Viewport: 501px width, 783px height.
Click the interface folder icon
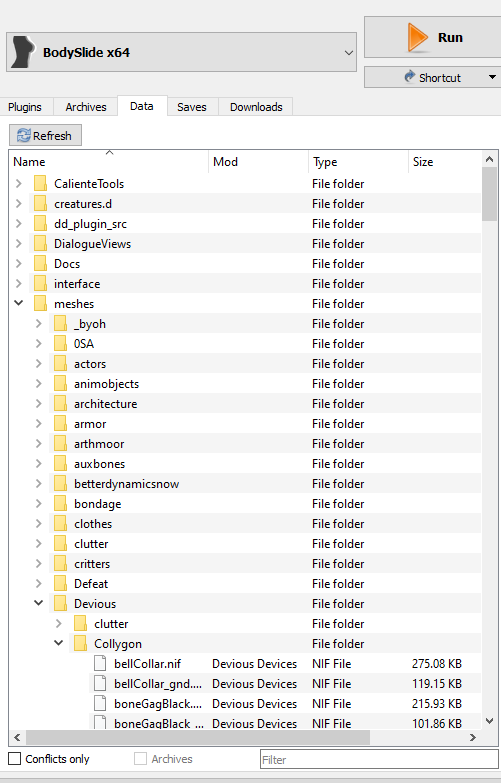pyautogui.click(x=40, y=284)
